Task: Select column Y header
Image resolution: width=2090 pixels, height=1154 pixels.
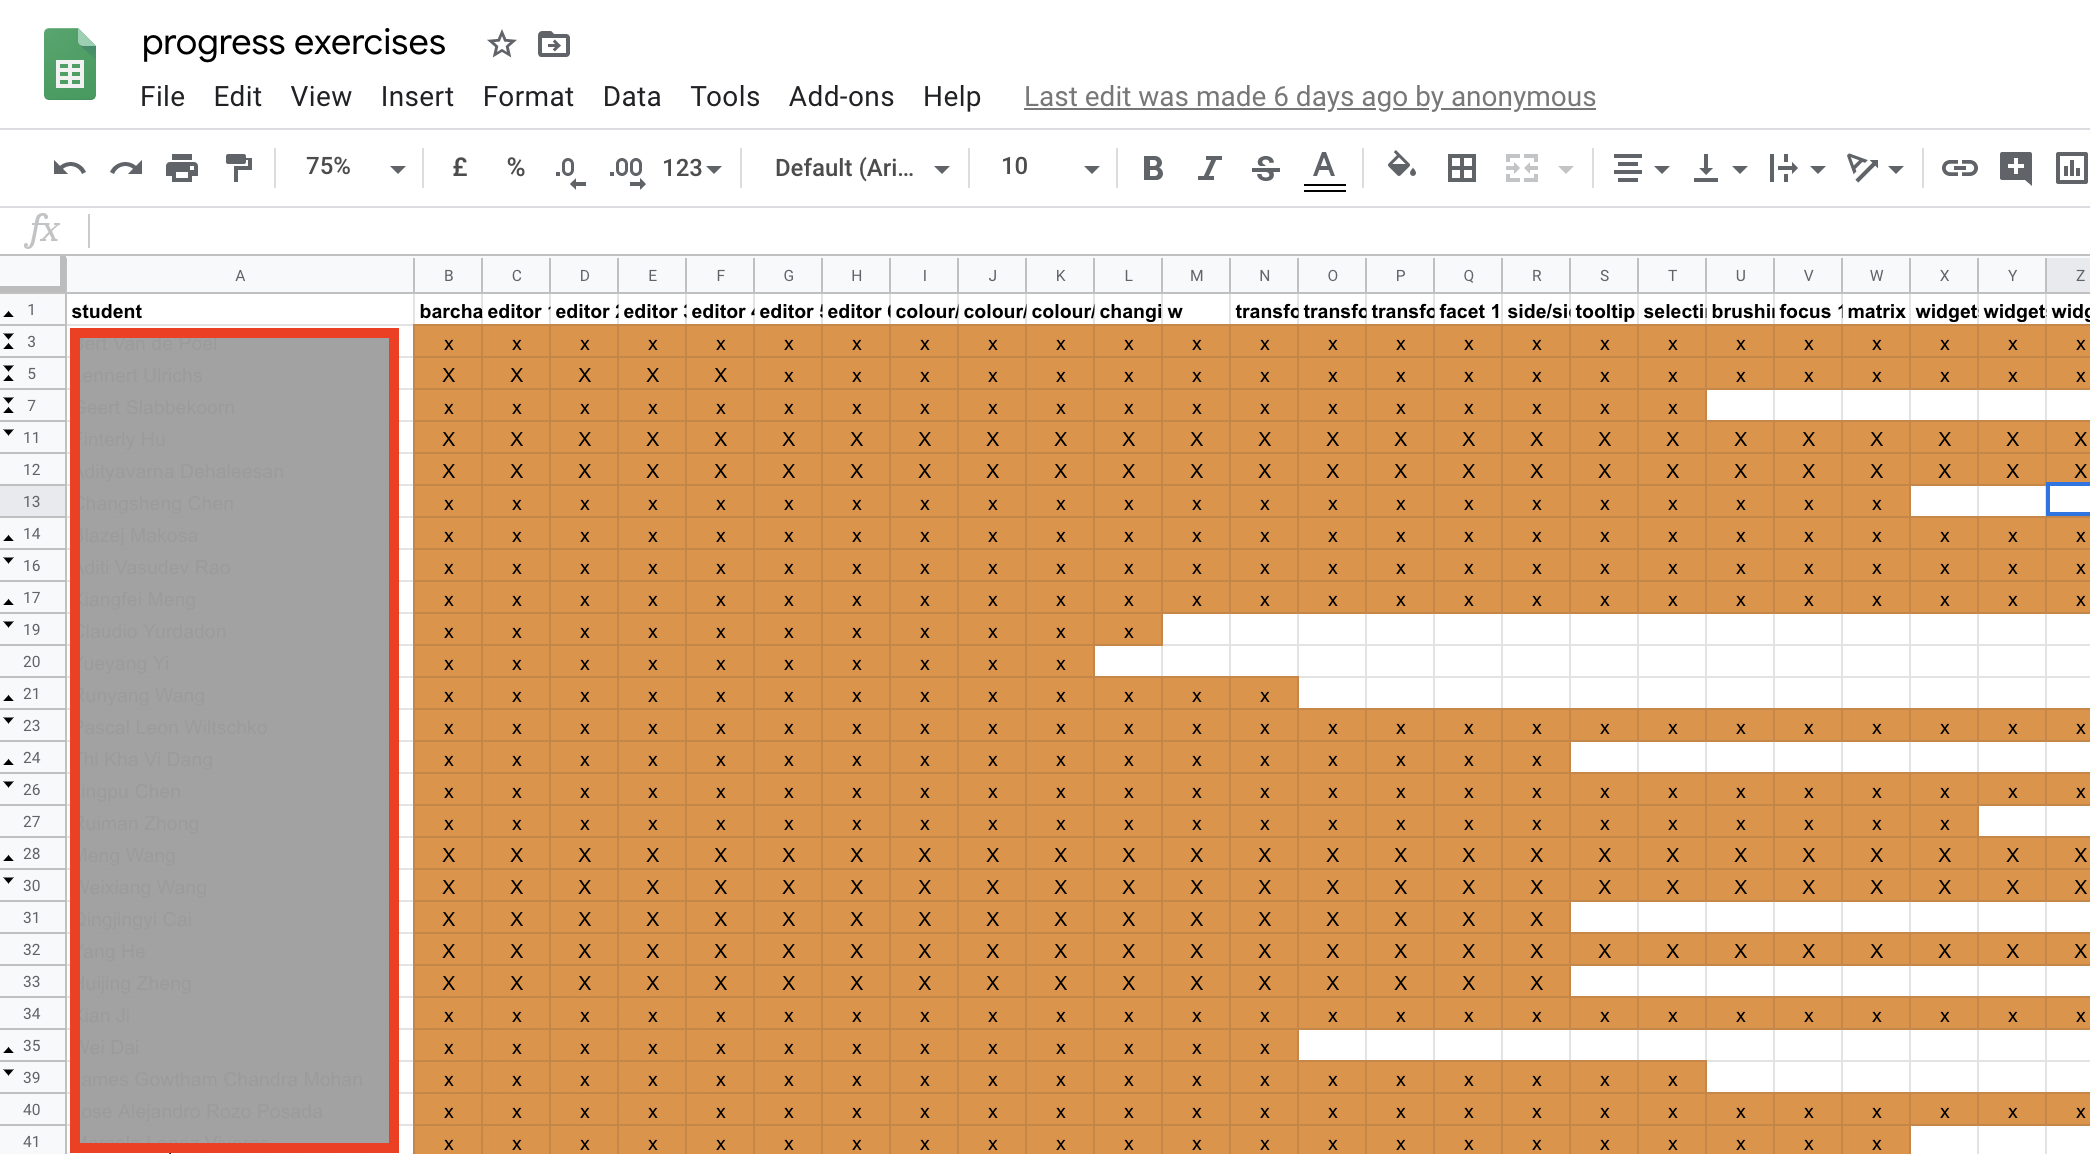Action: coord(2013,275)
